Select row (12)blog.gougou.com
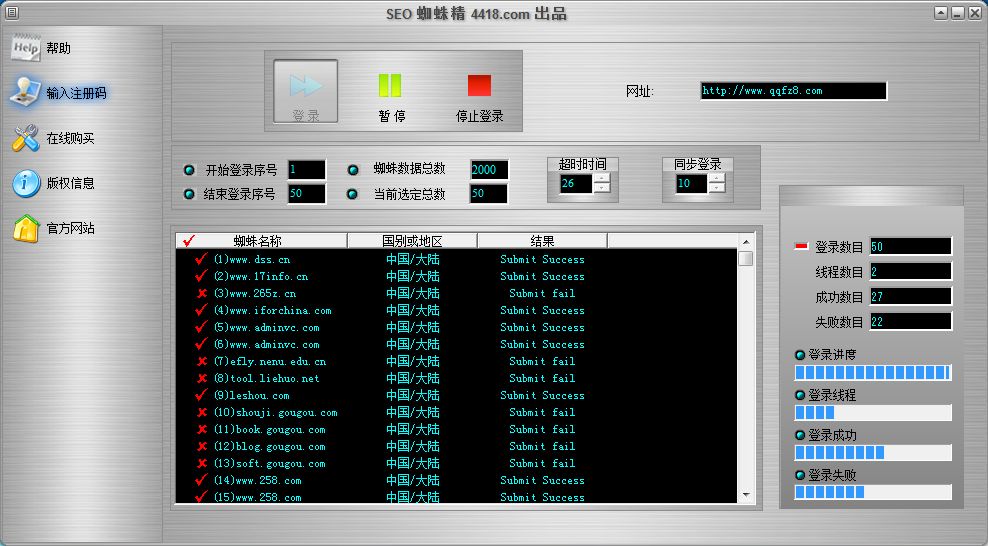 pos(456,446)
